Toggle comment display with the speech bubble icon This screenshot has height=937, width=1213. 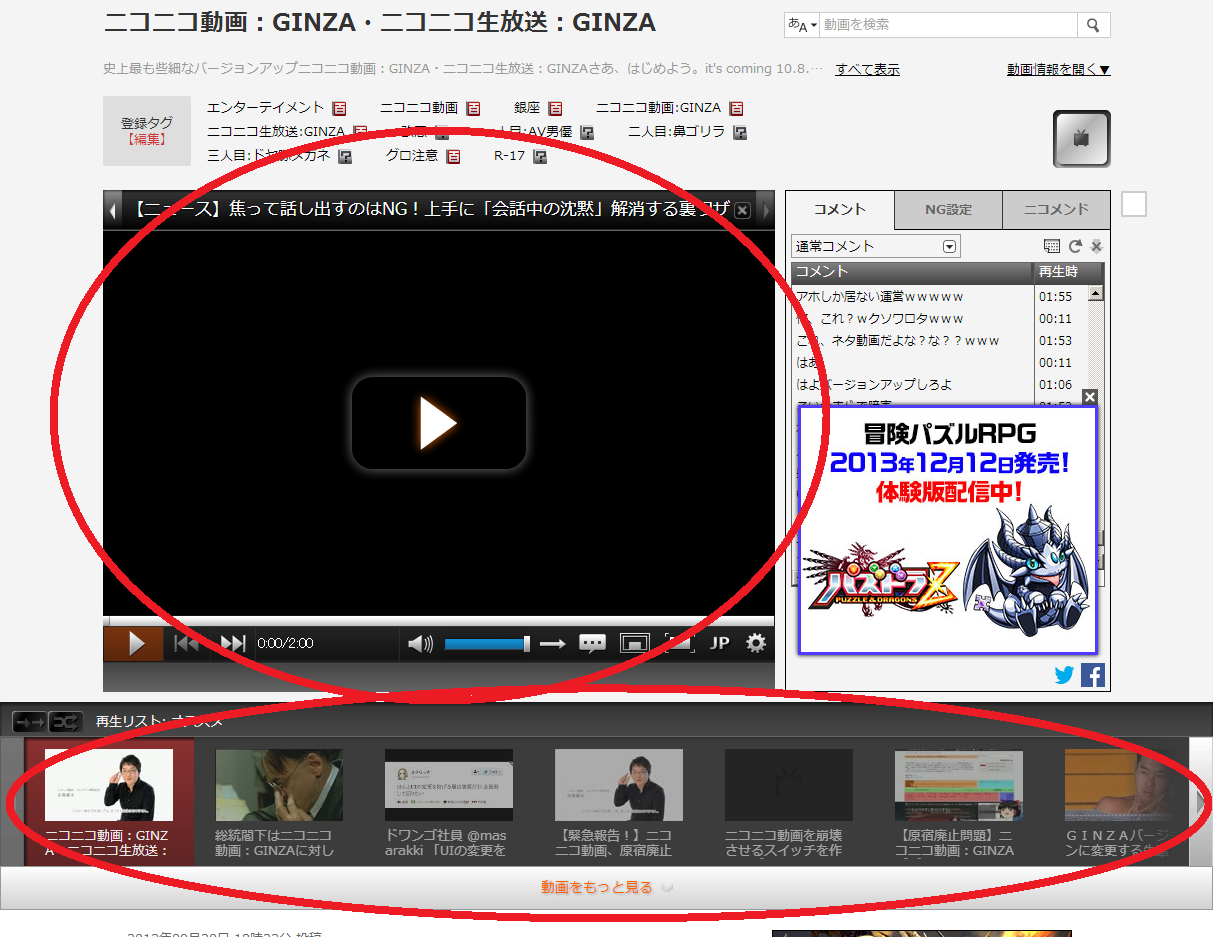593,644
